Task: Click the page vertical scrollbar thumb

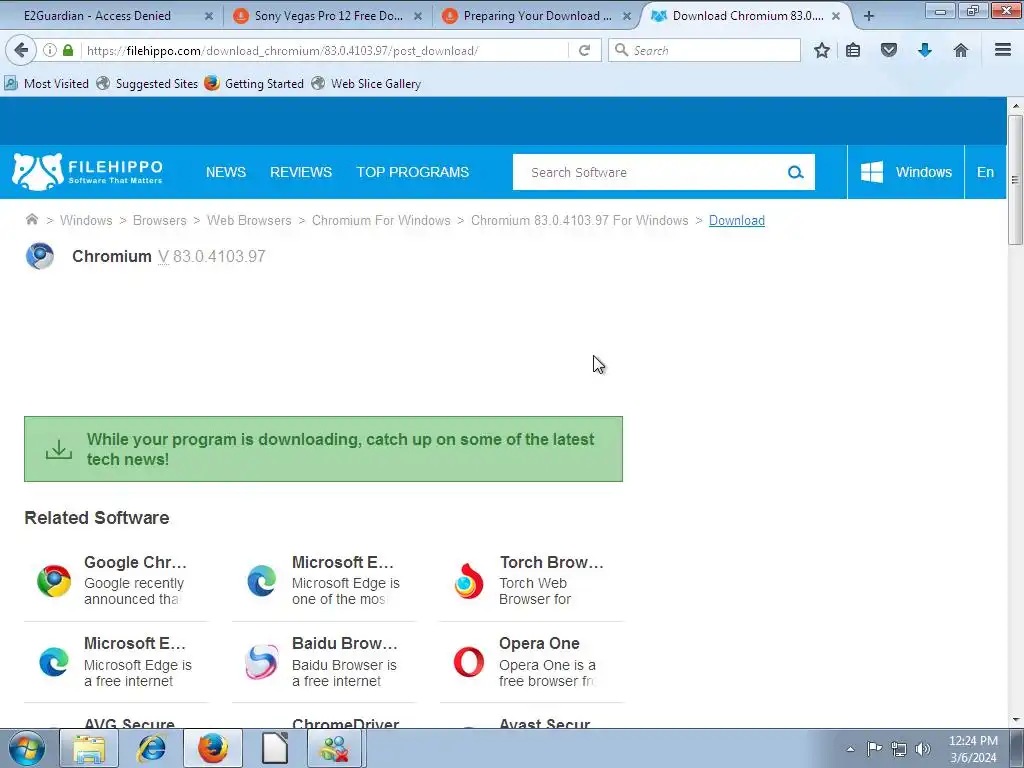Action: pos(1015,180)
